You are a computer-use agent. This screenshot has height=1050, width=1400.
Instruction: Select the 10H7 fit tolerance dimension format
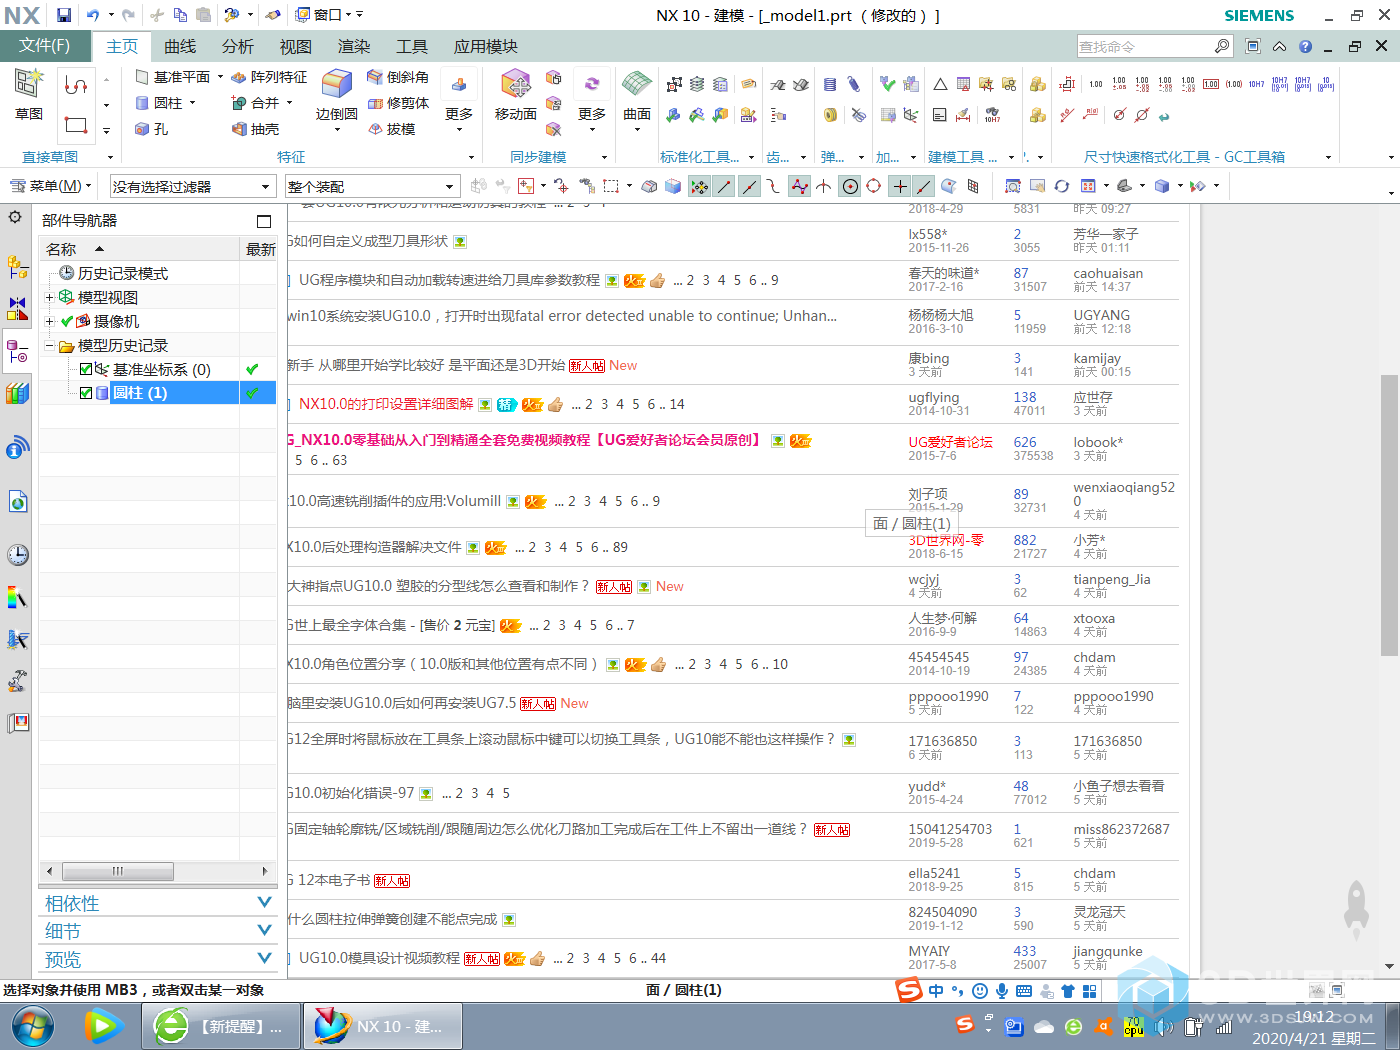point(1256,85)
